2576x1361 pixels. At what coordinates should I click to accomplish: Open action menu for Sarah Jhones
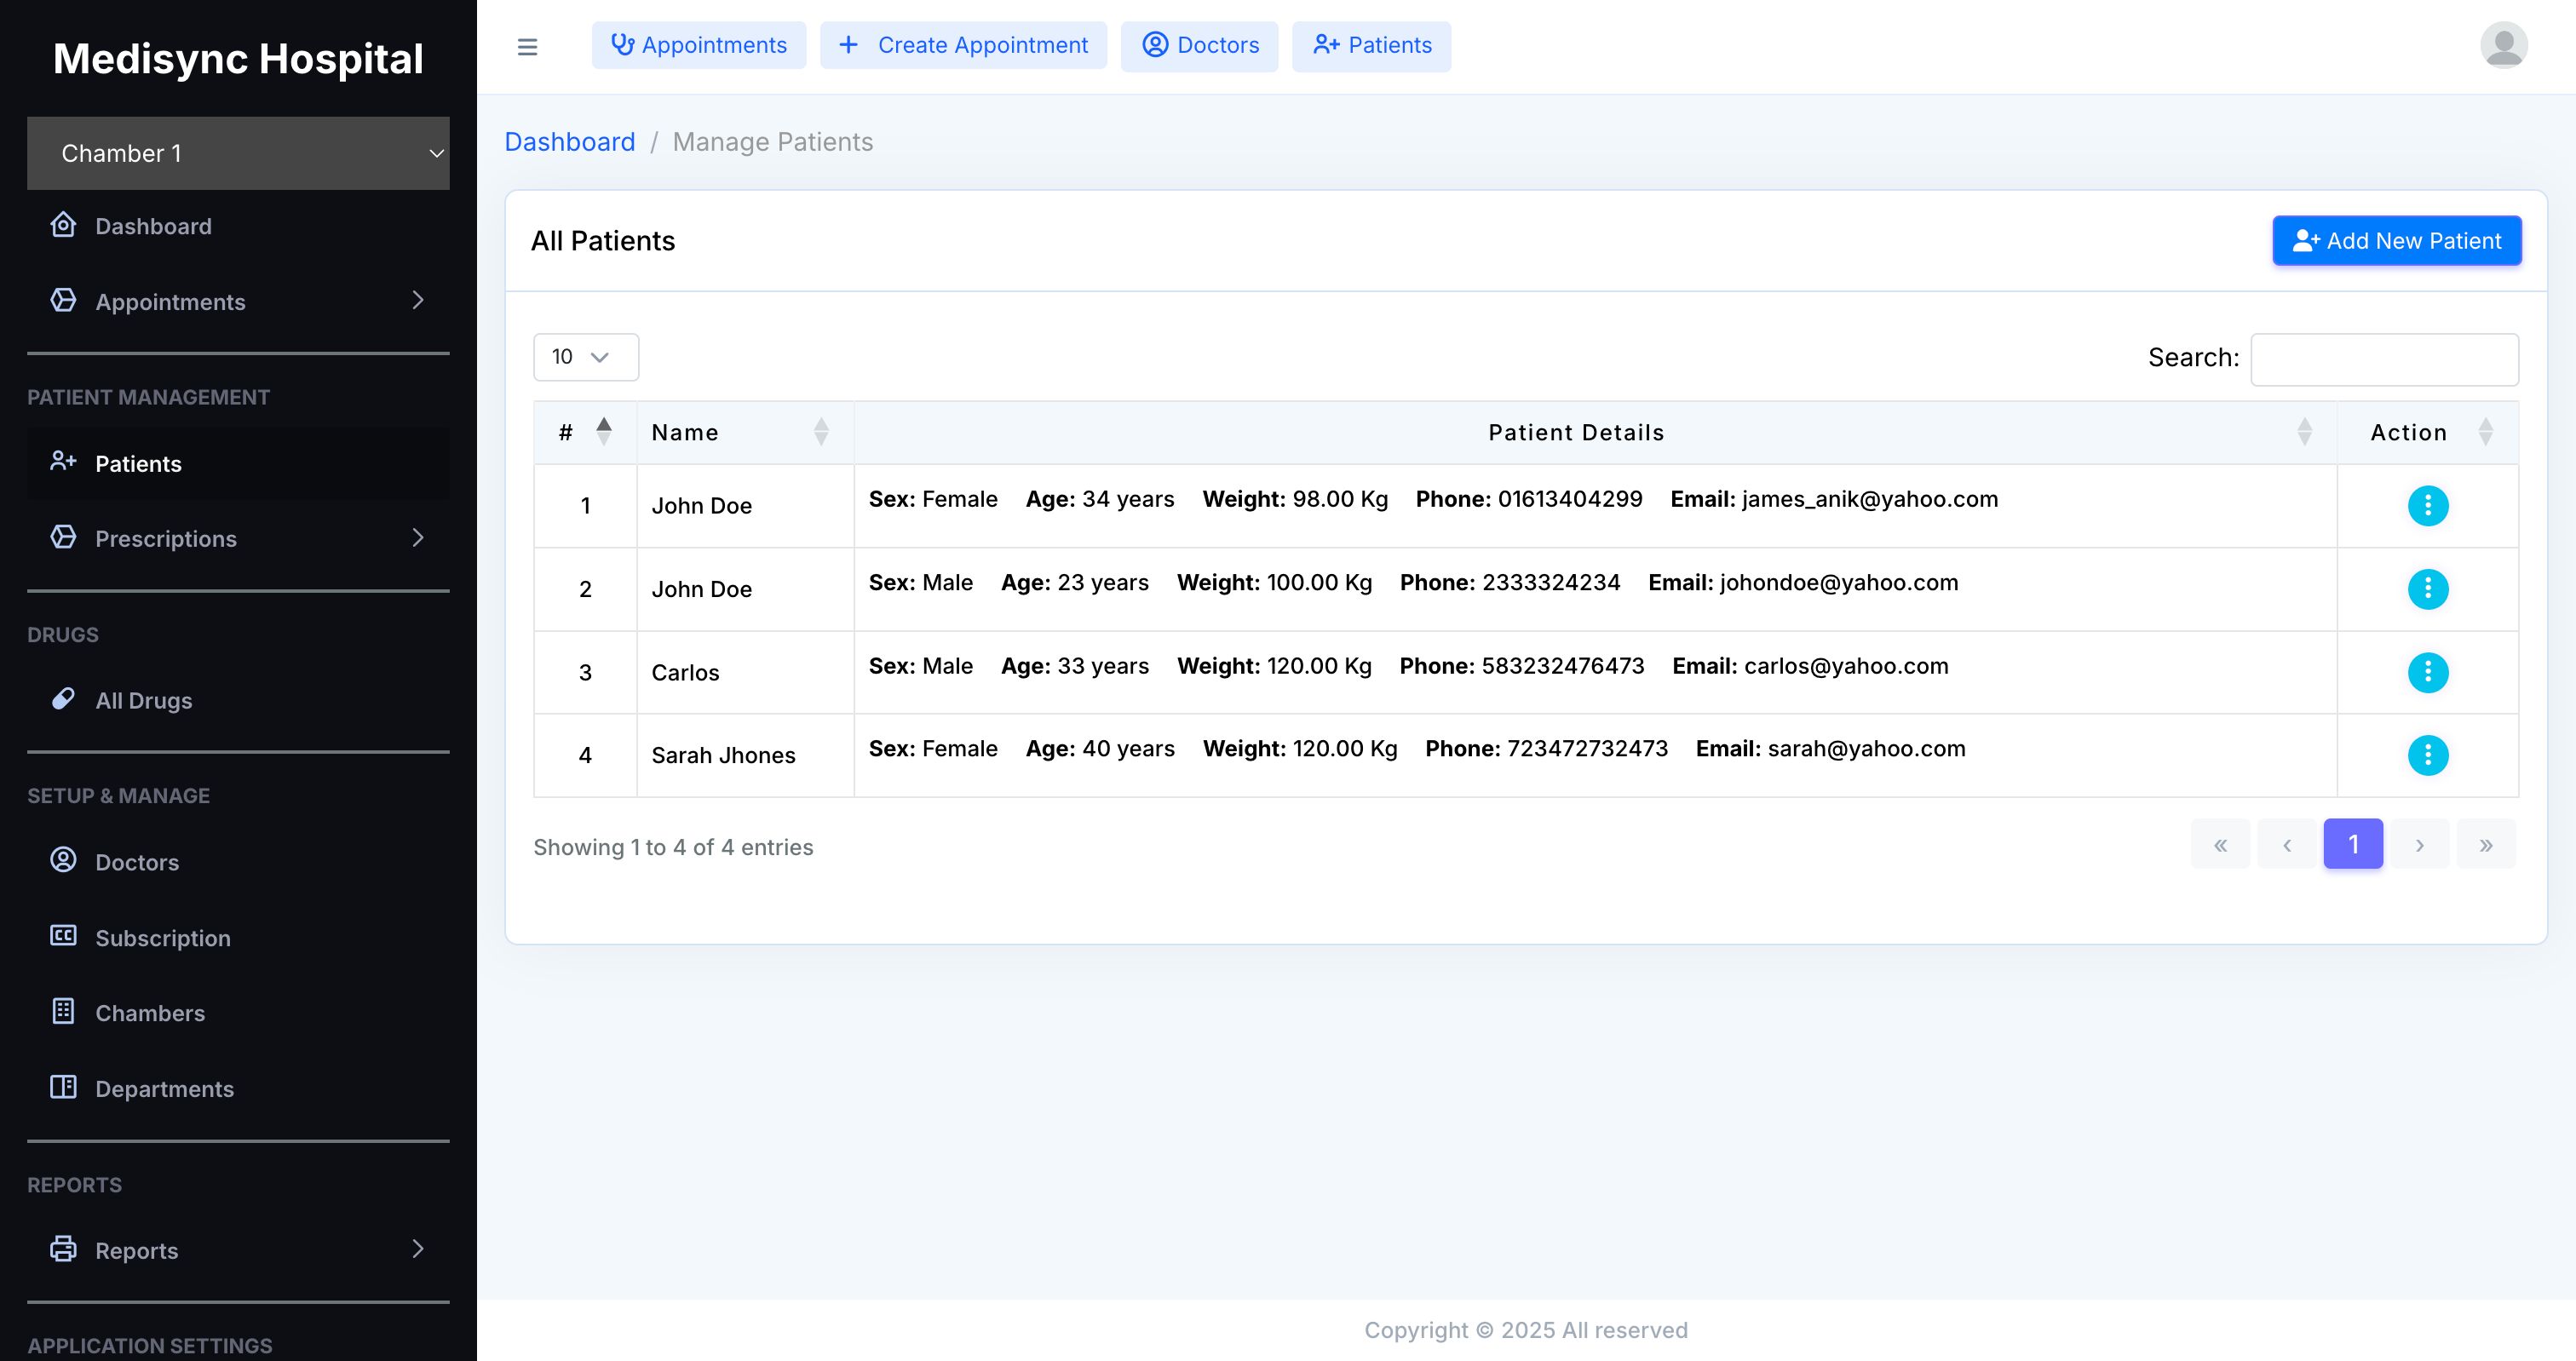tap(2427, 755)
